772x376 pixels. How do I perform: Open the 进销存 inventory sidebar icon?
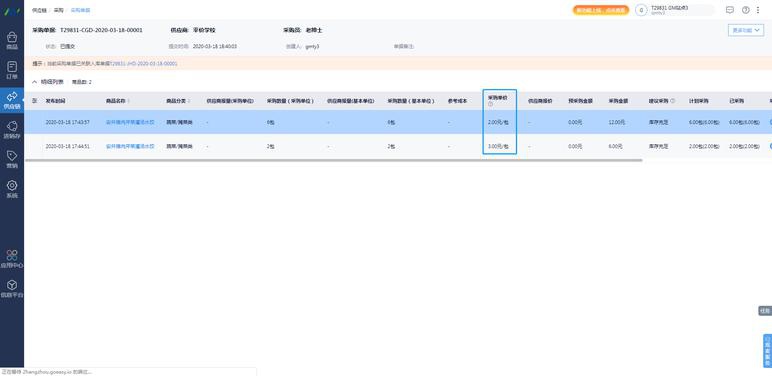12,130
